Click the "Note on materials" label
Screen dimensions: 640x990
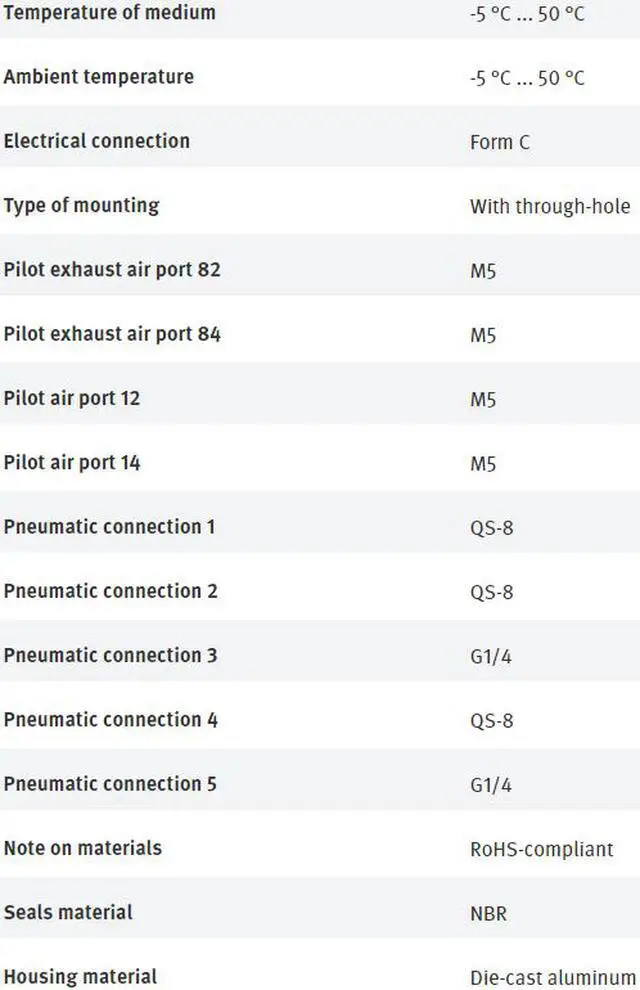click(x=82, y=848)
